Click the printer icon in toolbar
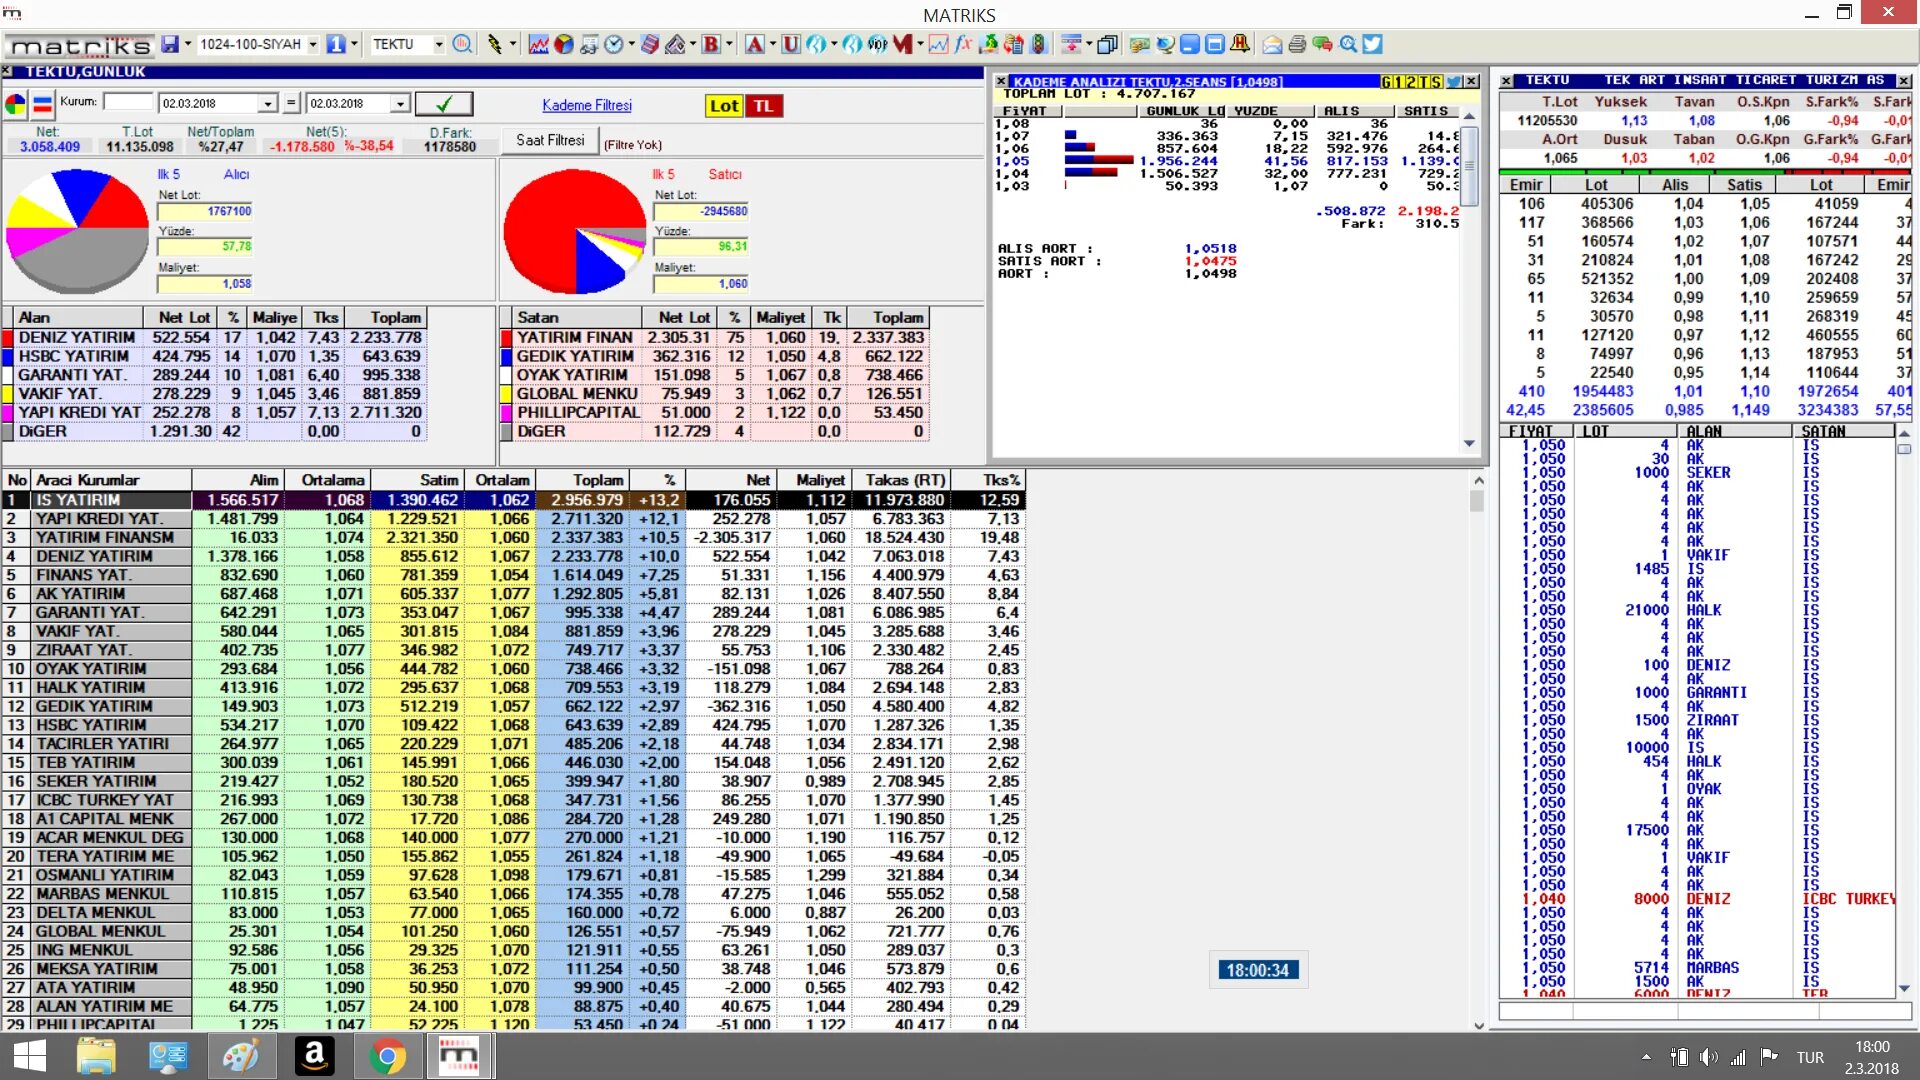Screen dimensions: 1920x1080 click(x=1297, y=44)
